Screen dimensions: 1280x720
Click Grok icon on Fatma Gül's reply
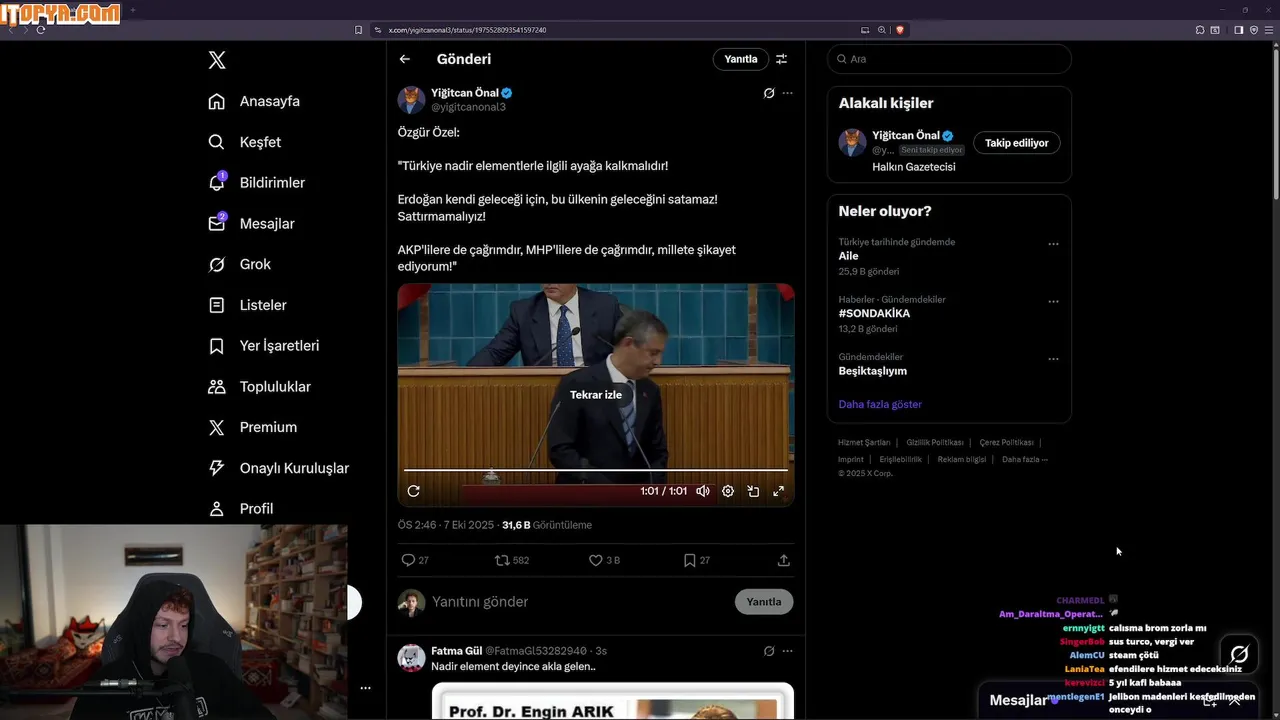click(x=768, y=651)
